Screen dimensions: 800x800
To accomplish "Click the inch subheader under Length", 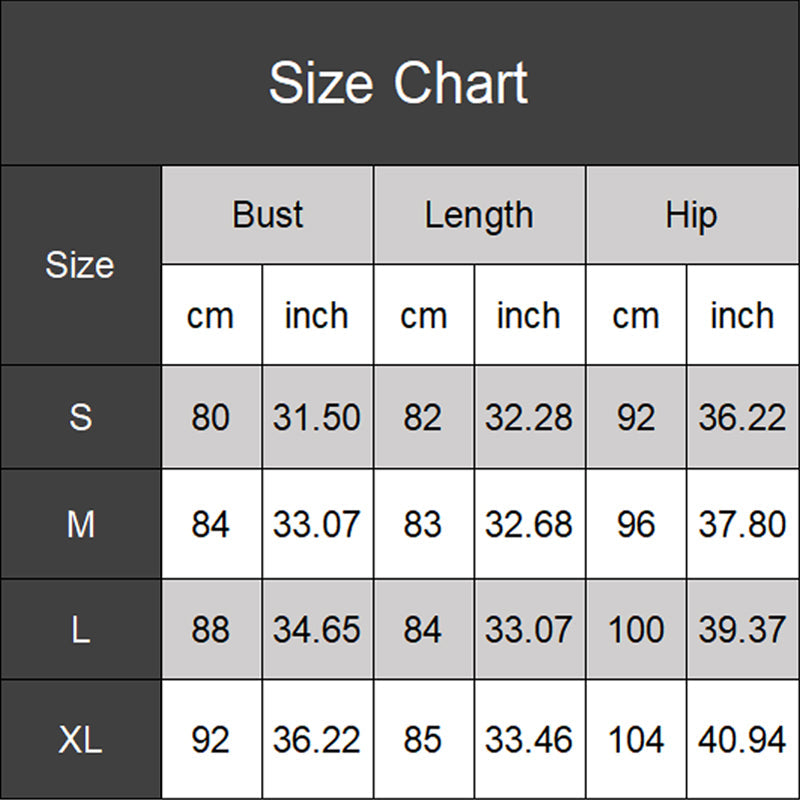I will click(x=529, y=316).
